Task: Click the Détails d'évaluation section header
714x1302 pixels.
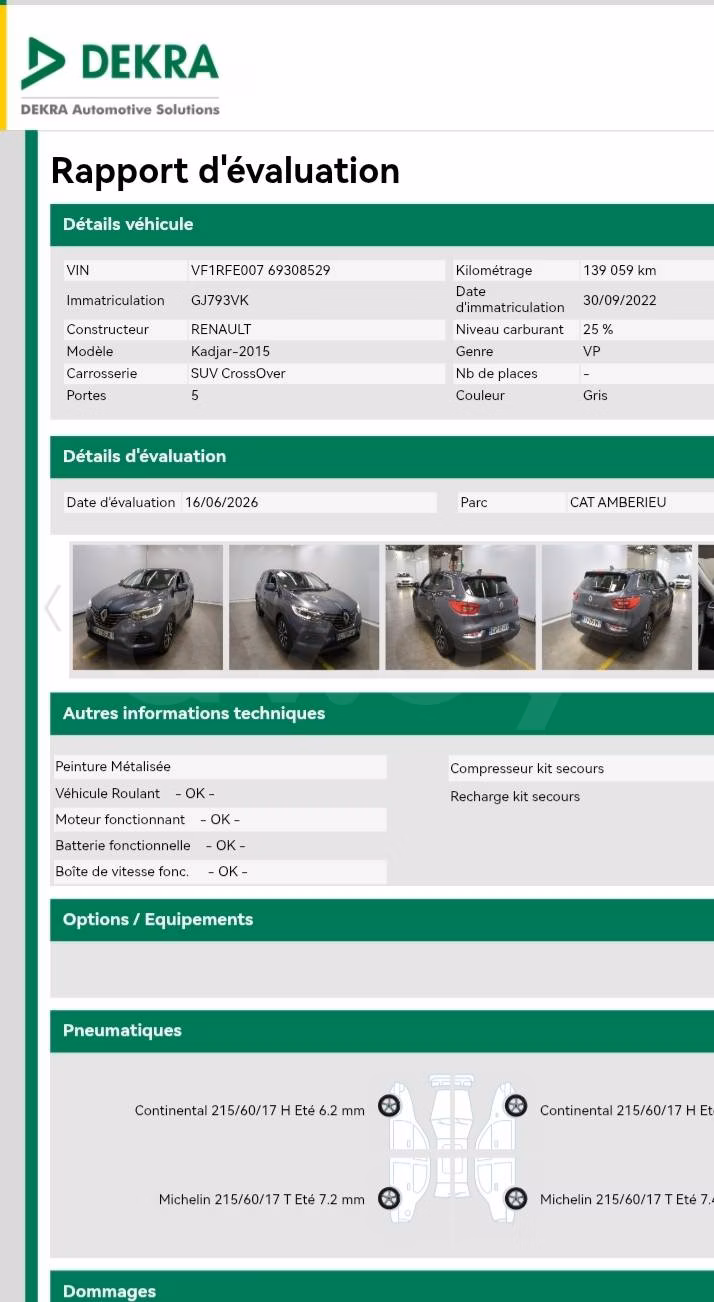Action: 382,456
